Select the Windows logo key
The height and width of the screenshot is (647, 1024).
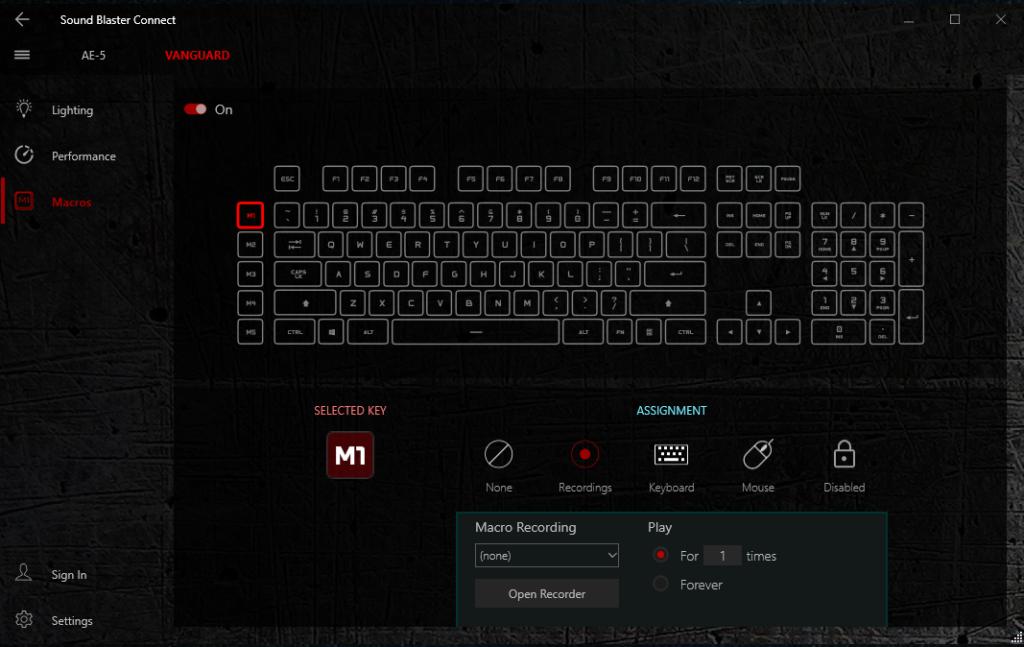[332, 332]
